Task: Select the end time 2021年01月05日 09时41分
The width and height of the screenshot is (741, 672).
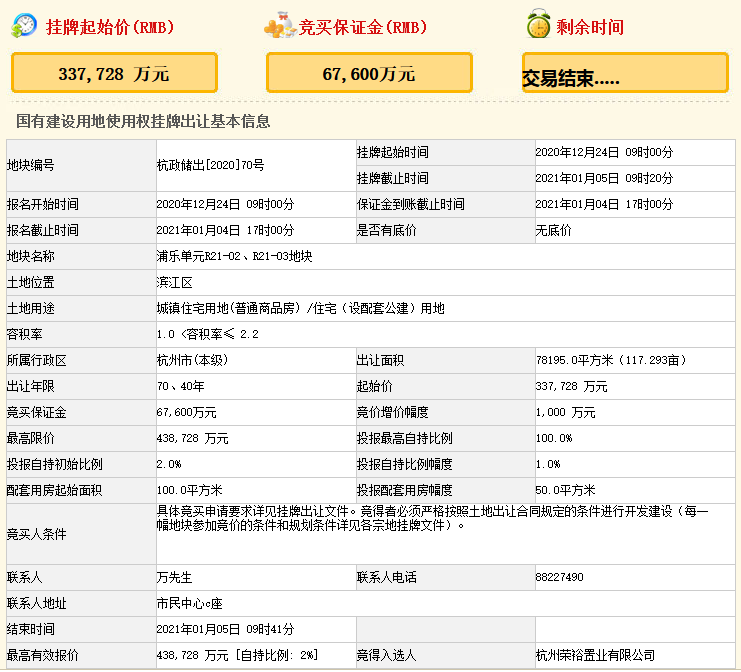Action: click(x=225, y=629)
